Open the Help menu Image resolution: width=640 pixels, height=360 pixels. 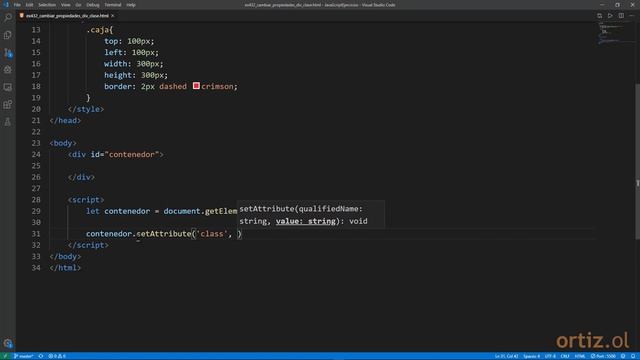point(131,5)
